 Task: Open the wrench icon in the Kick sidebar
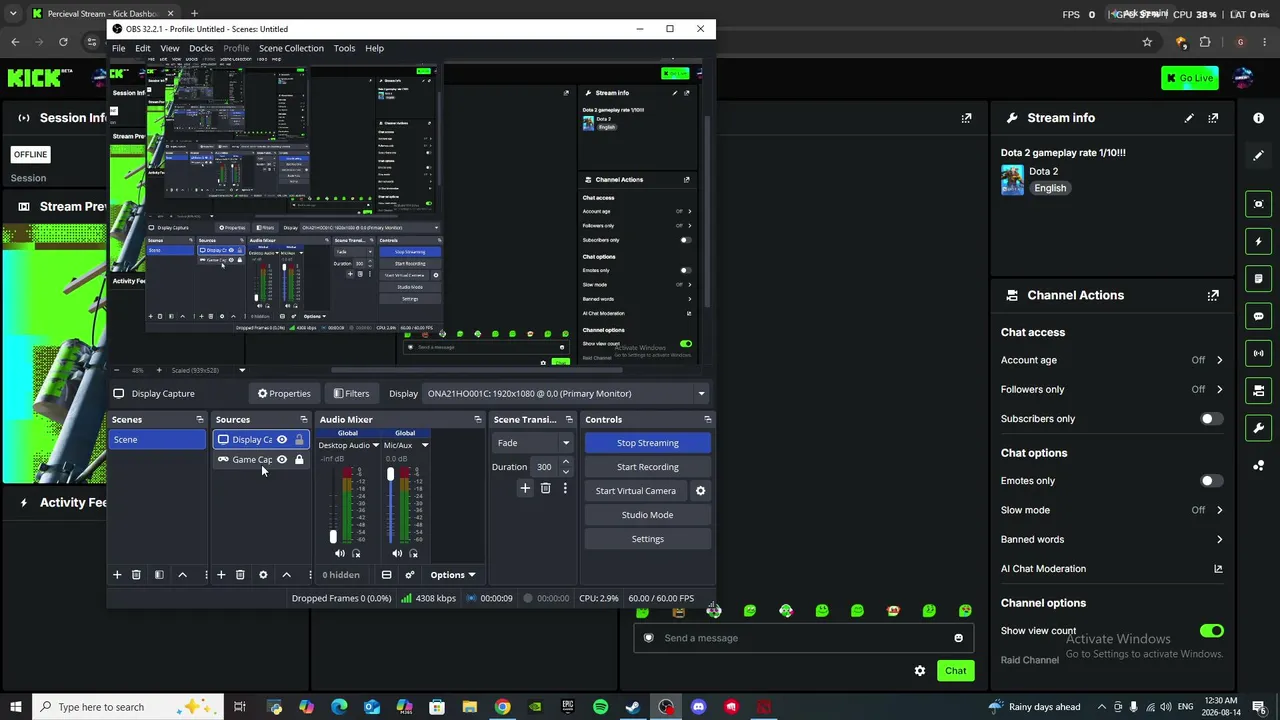tap(1259, 428)
